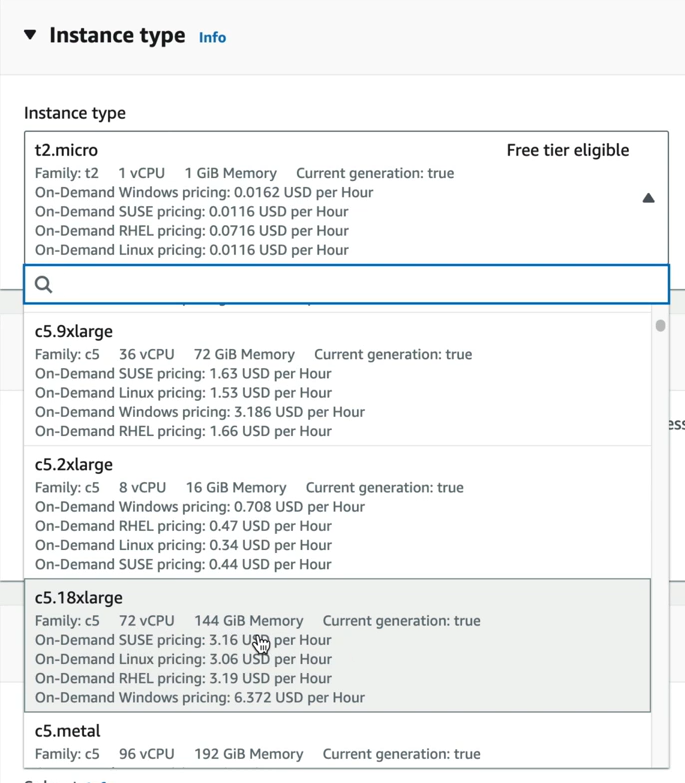Select the c5.9xlarge instance option

338,380
